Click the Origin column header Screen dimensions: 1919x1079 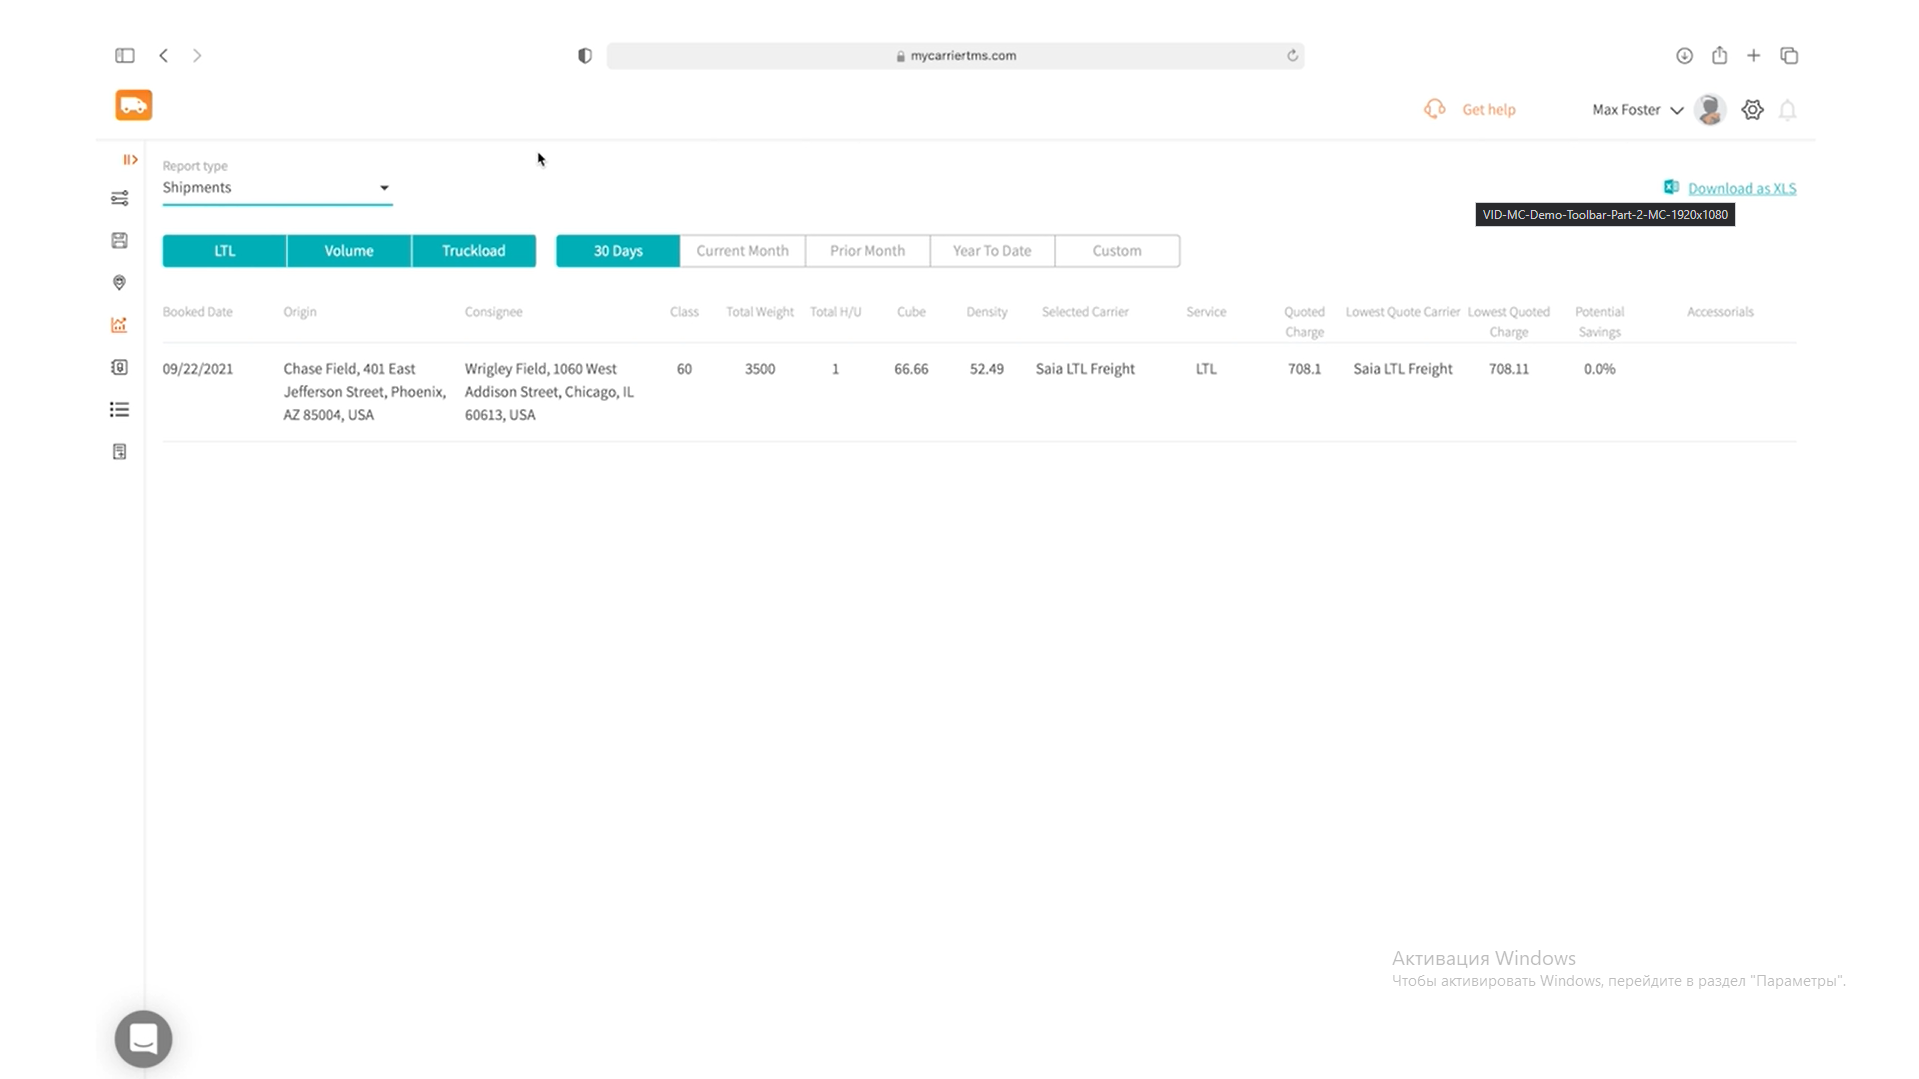pyautogui.click(x=300, y=311)
